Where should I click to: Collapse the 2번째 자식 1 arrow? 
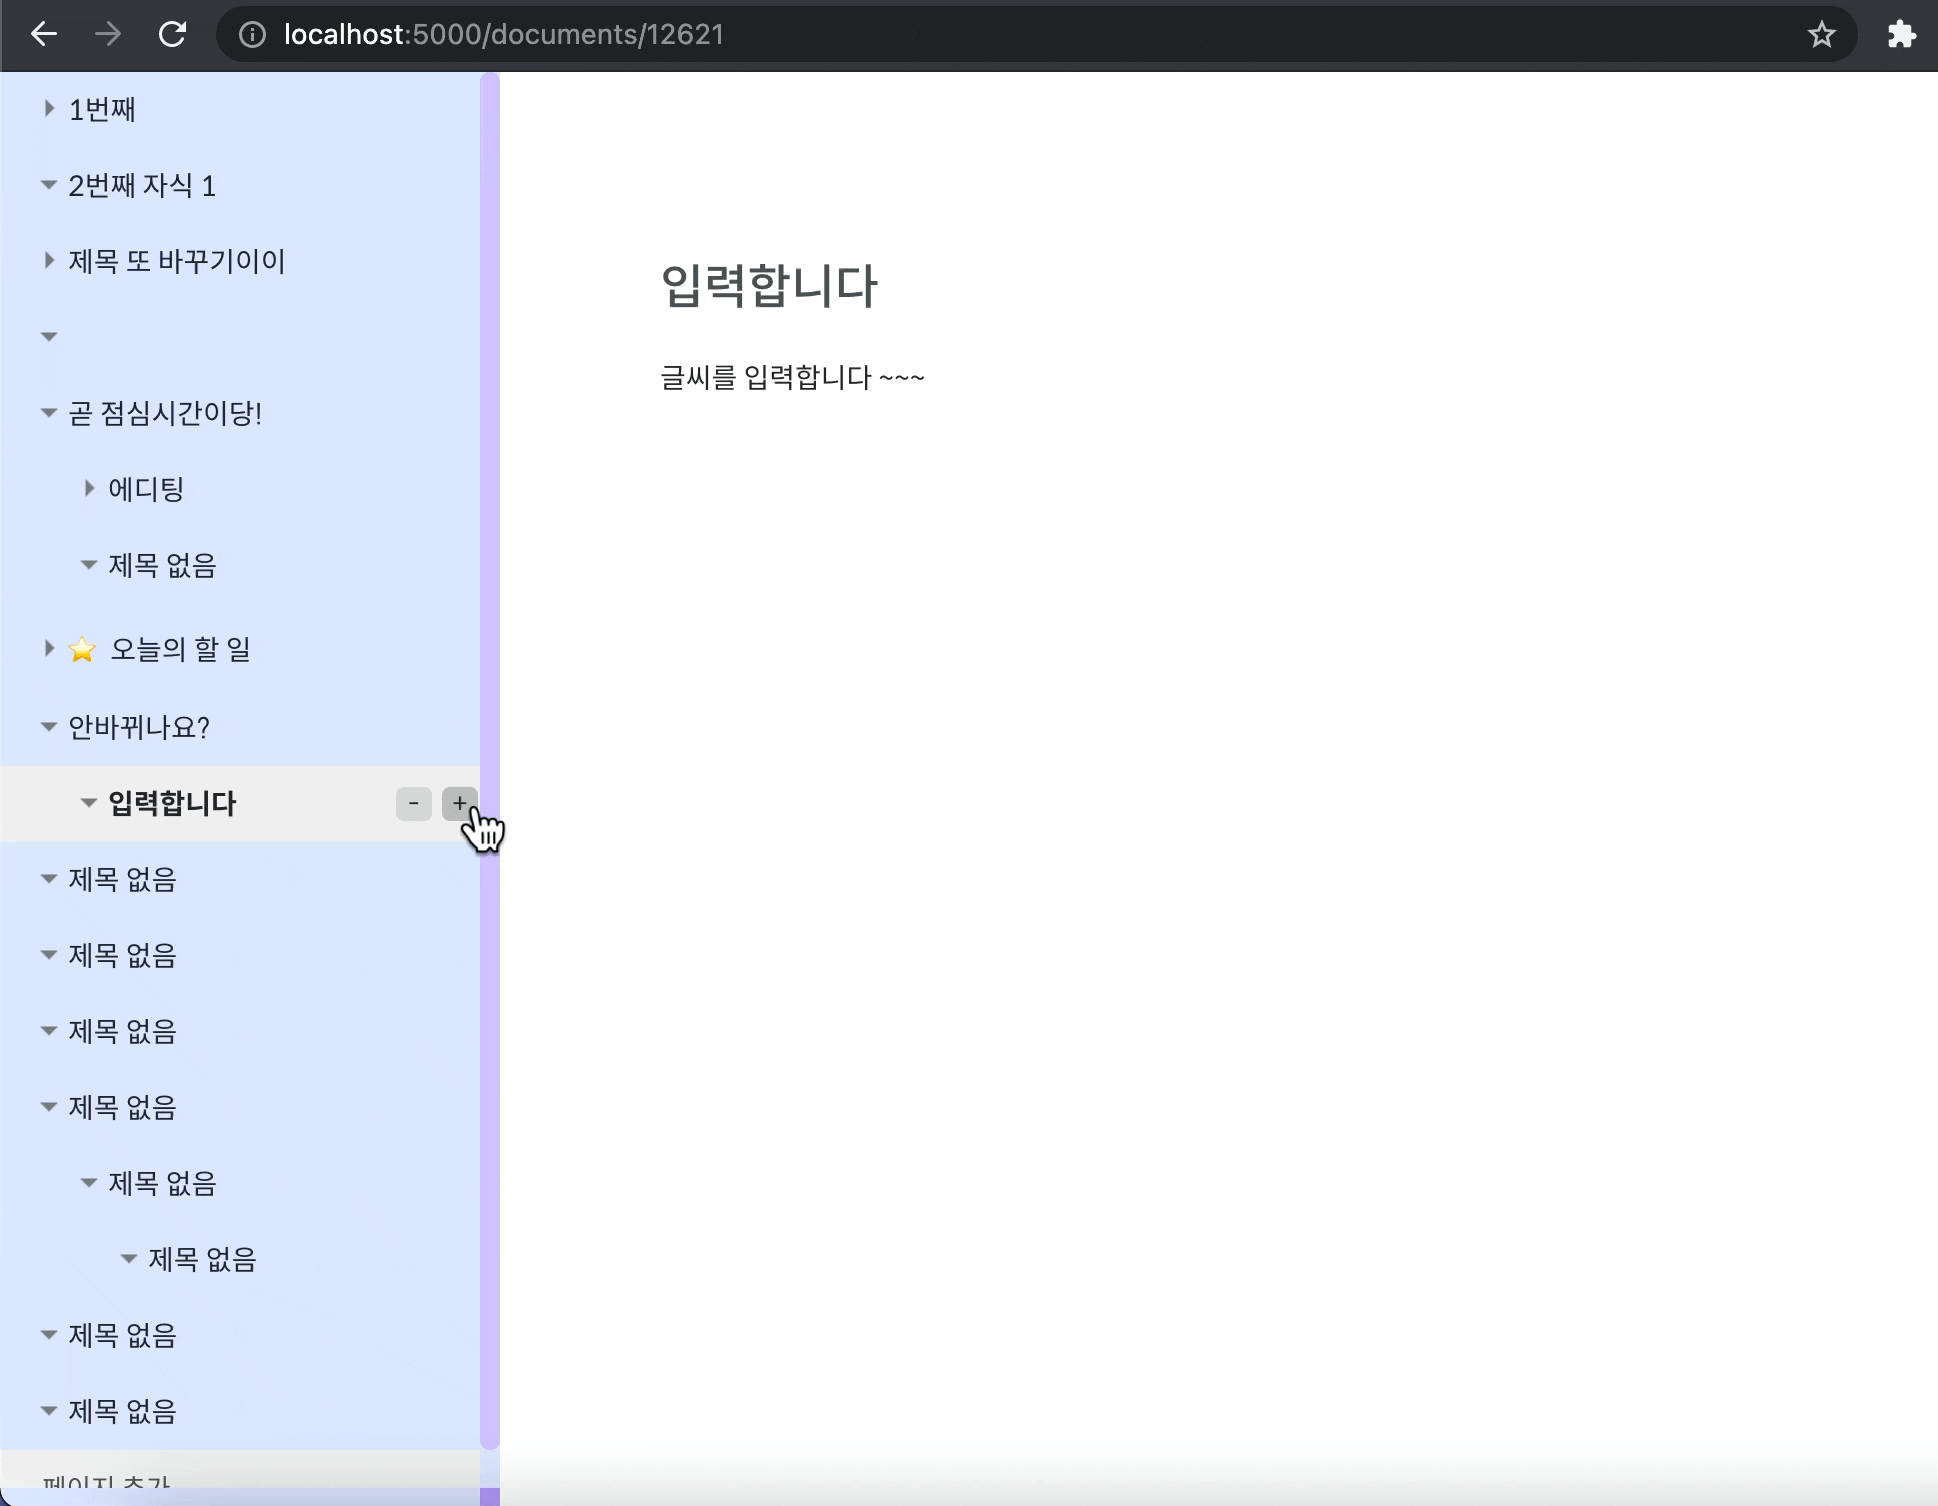click(x=49, y=185)
